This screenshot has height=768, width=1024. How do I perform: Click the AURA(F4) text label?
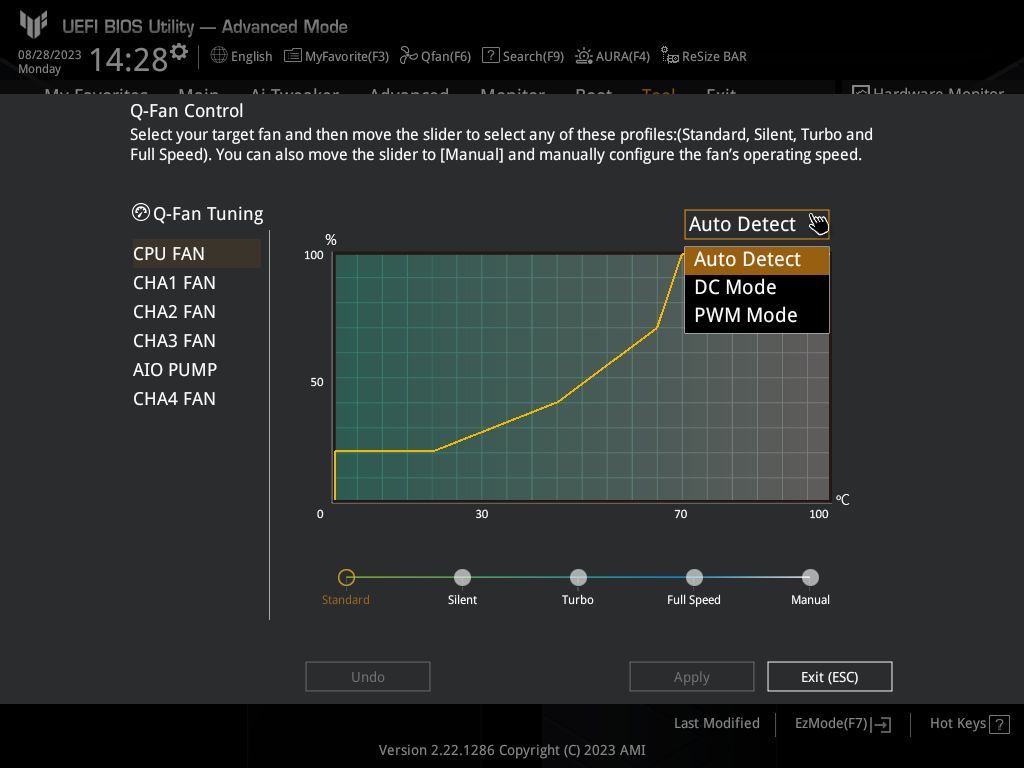coord(622,56)
